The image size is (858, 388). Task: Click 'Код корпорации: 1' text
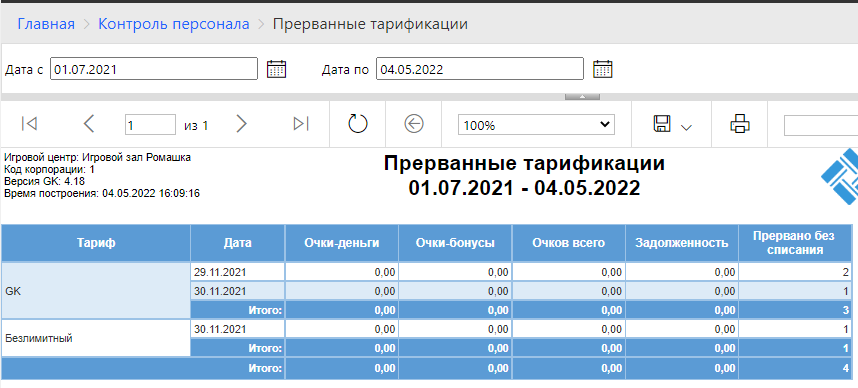(49, 169)
